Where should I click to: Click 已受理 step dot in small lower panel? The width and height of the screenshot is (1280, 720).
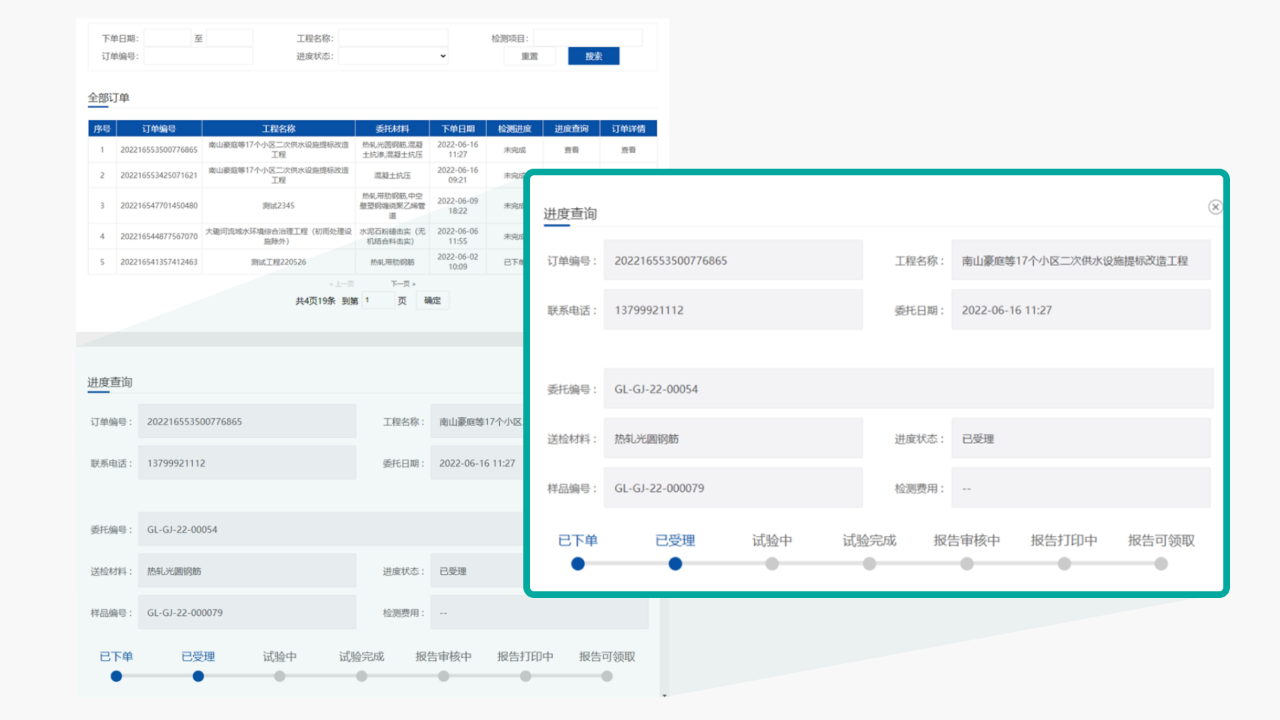[x=198, y=676]
